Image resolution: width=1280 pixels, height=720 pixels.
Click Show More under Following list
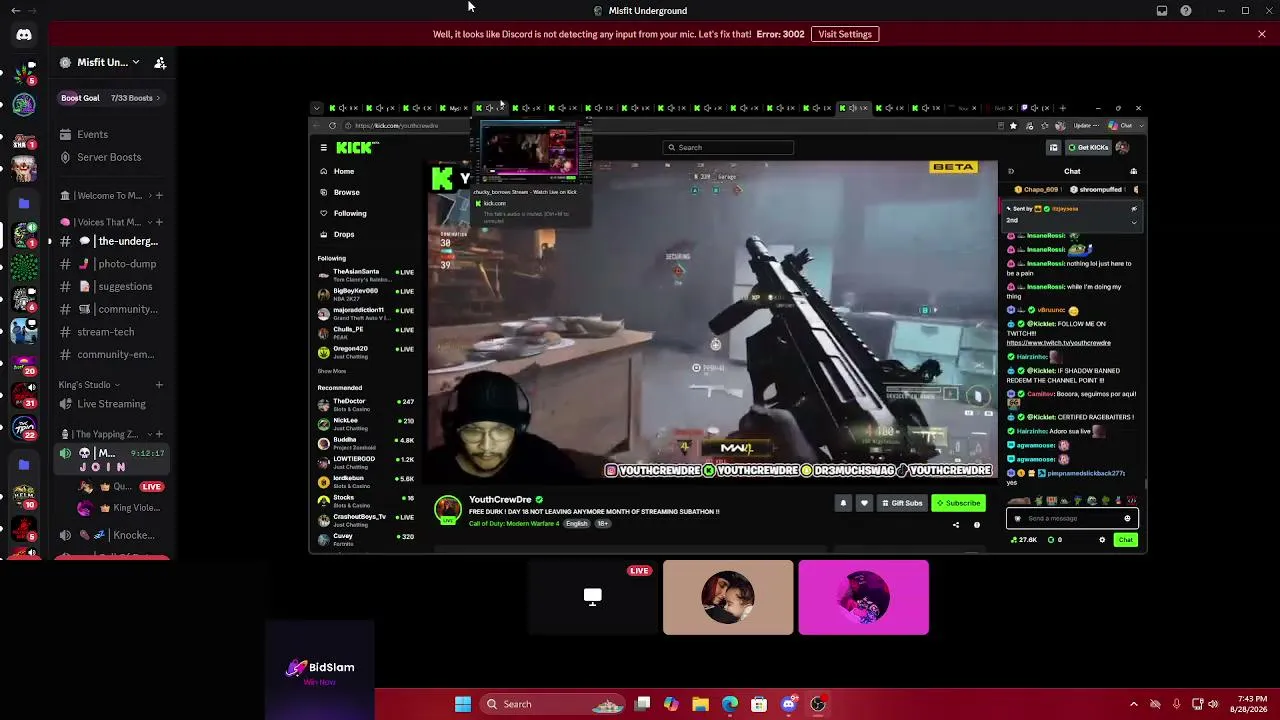pos(332,371)
